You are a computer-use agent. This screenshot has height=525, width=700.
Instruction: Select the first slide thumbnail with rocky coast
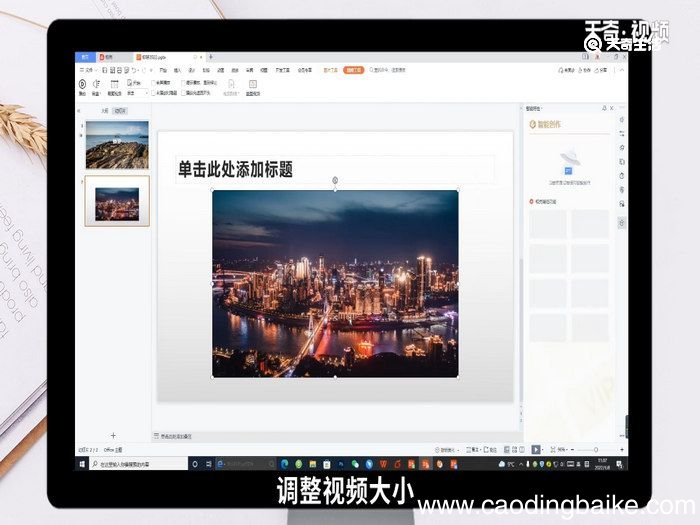pyautogui.click(x=117, y=145)
